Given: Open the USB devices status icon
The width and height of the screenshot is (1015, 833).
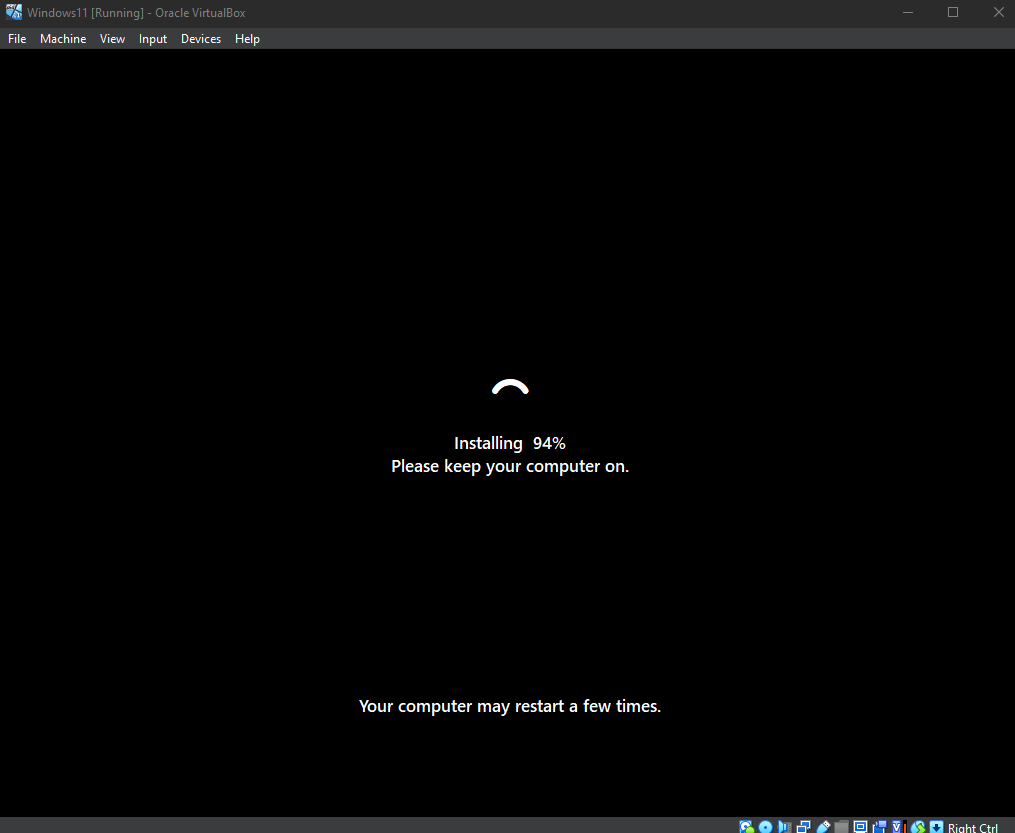Looking at the screenshot, I should point(823,827).
